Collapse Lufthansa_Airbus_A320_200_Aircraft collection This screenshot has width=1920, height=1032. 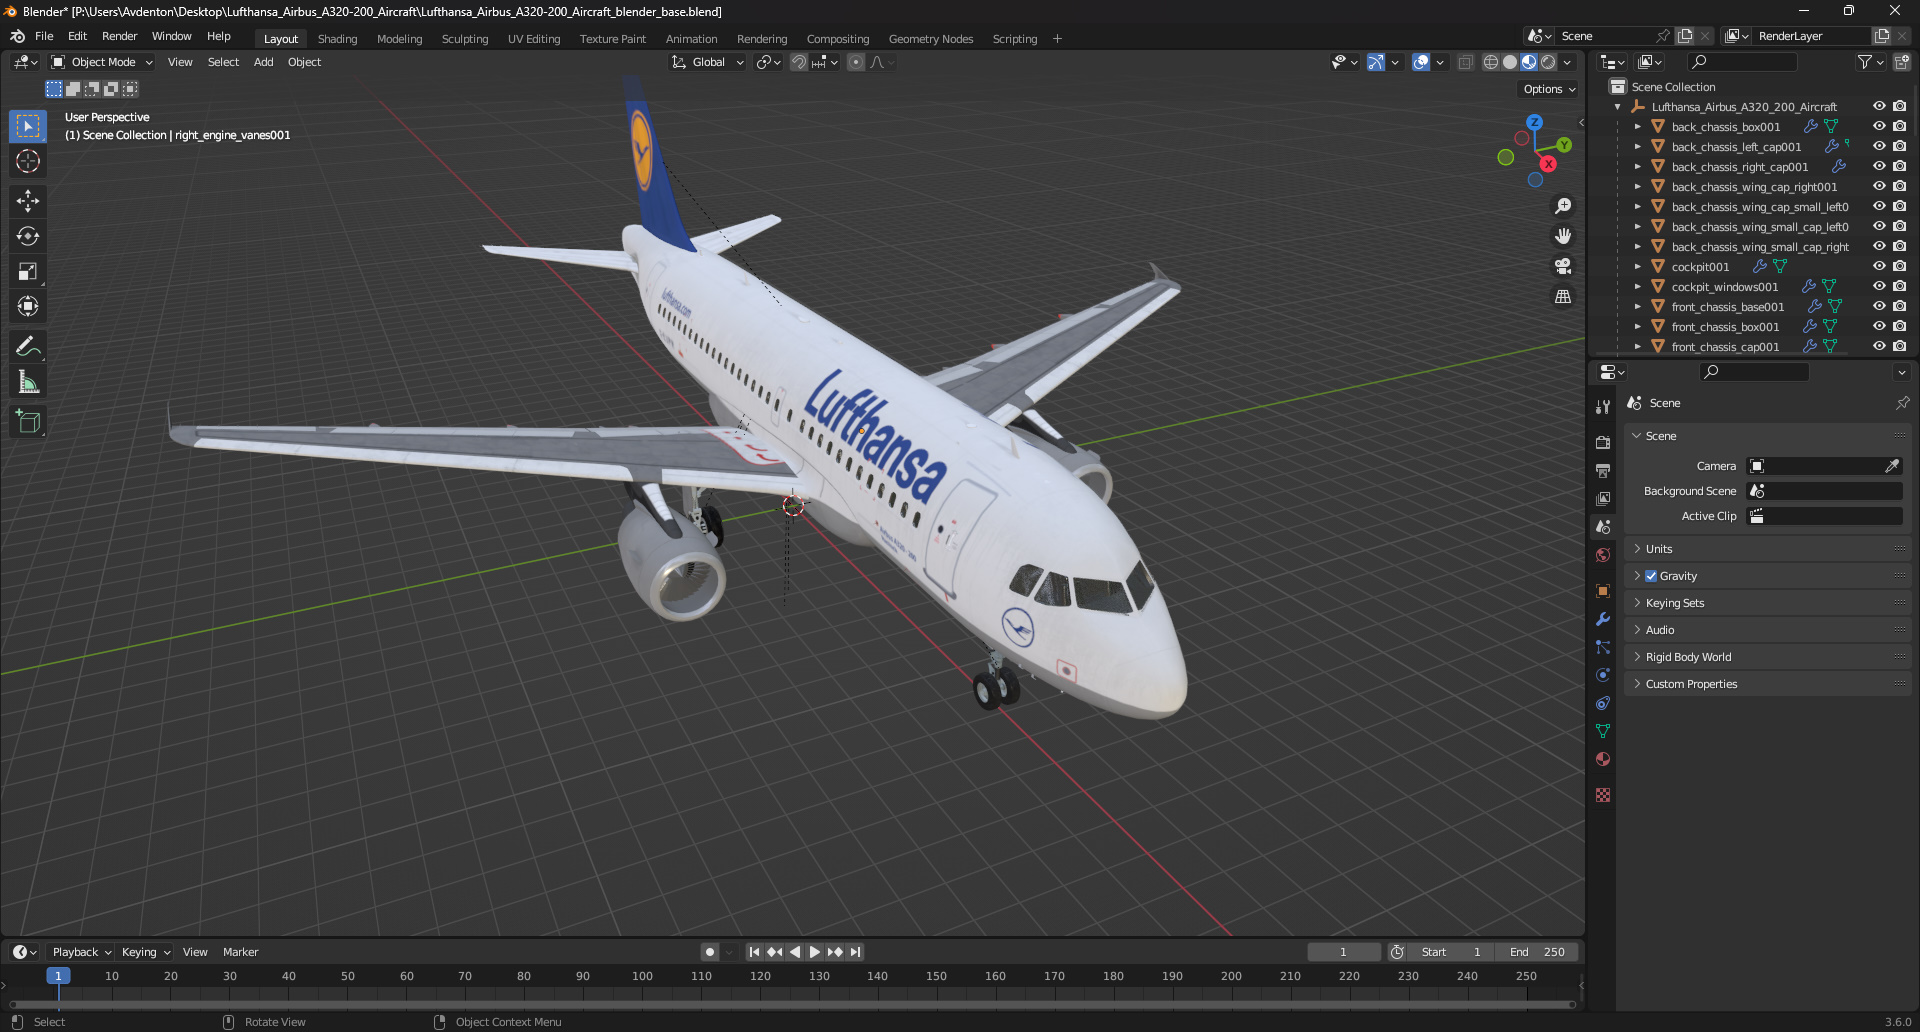coord(1618,107)
